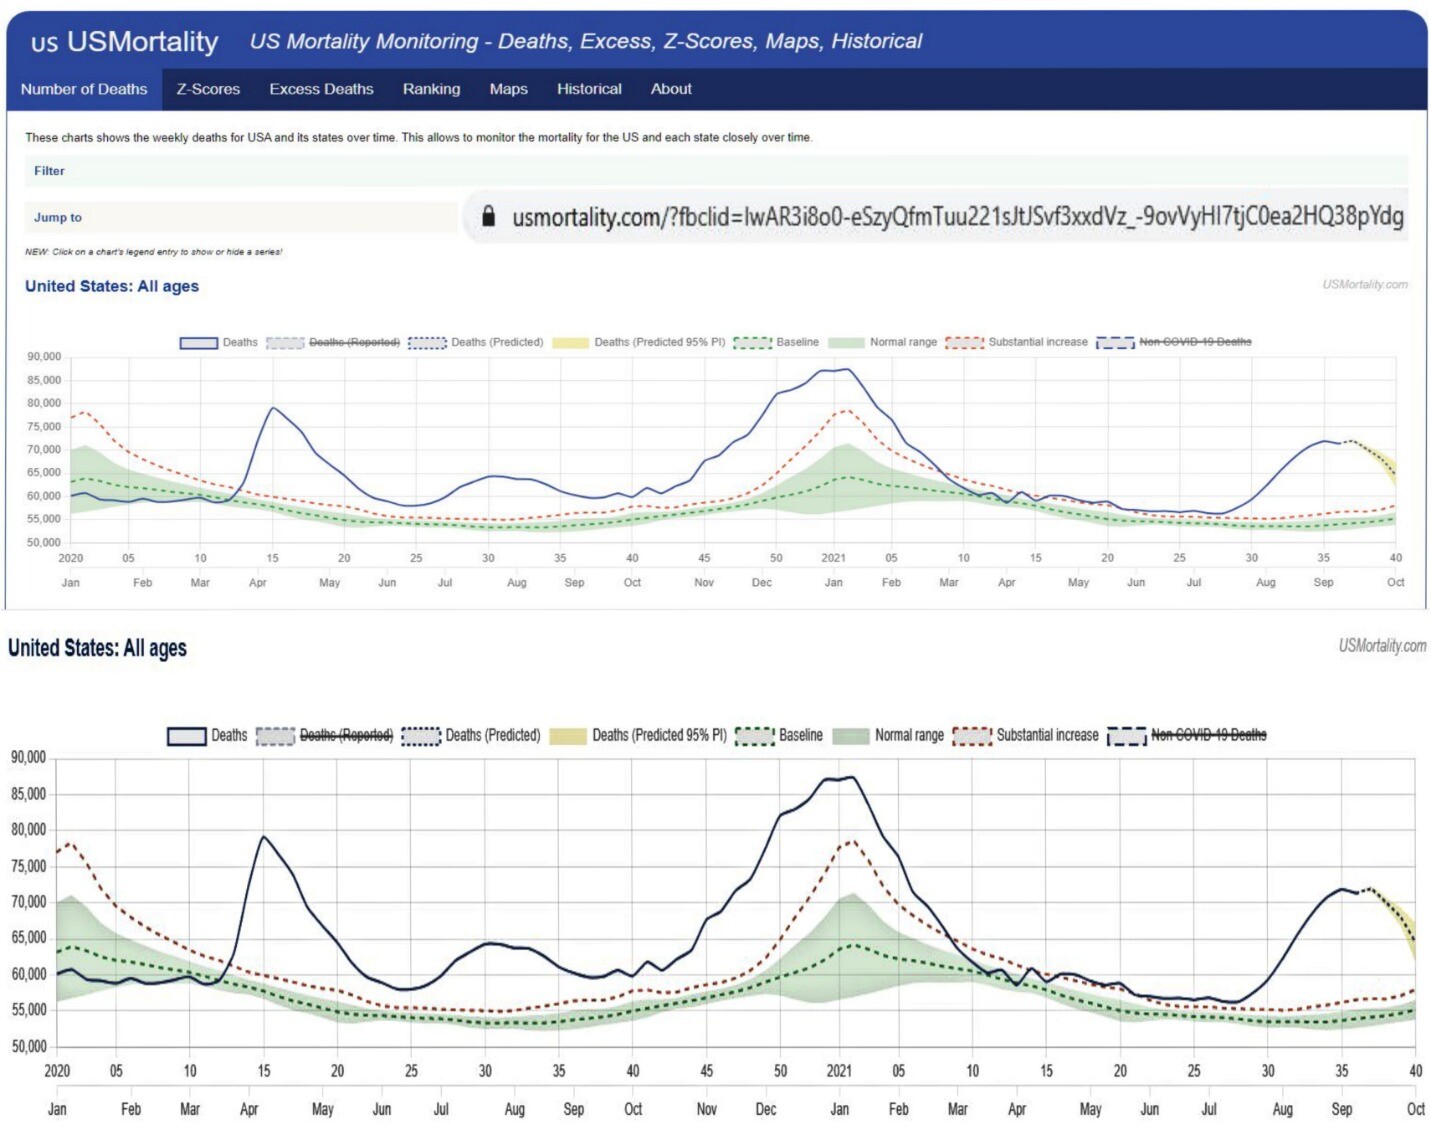Screen dimensions: 1431x1145
Task: Click the Deaths (Predicted 95% PI) yellow swatch
Action: 570,342
